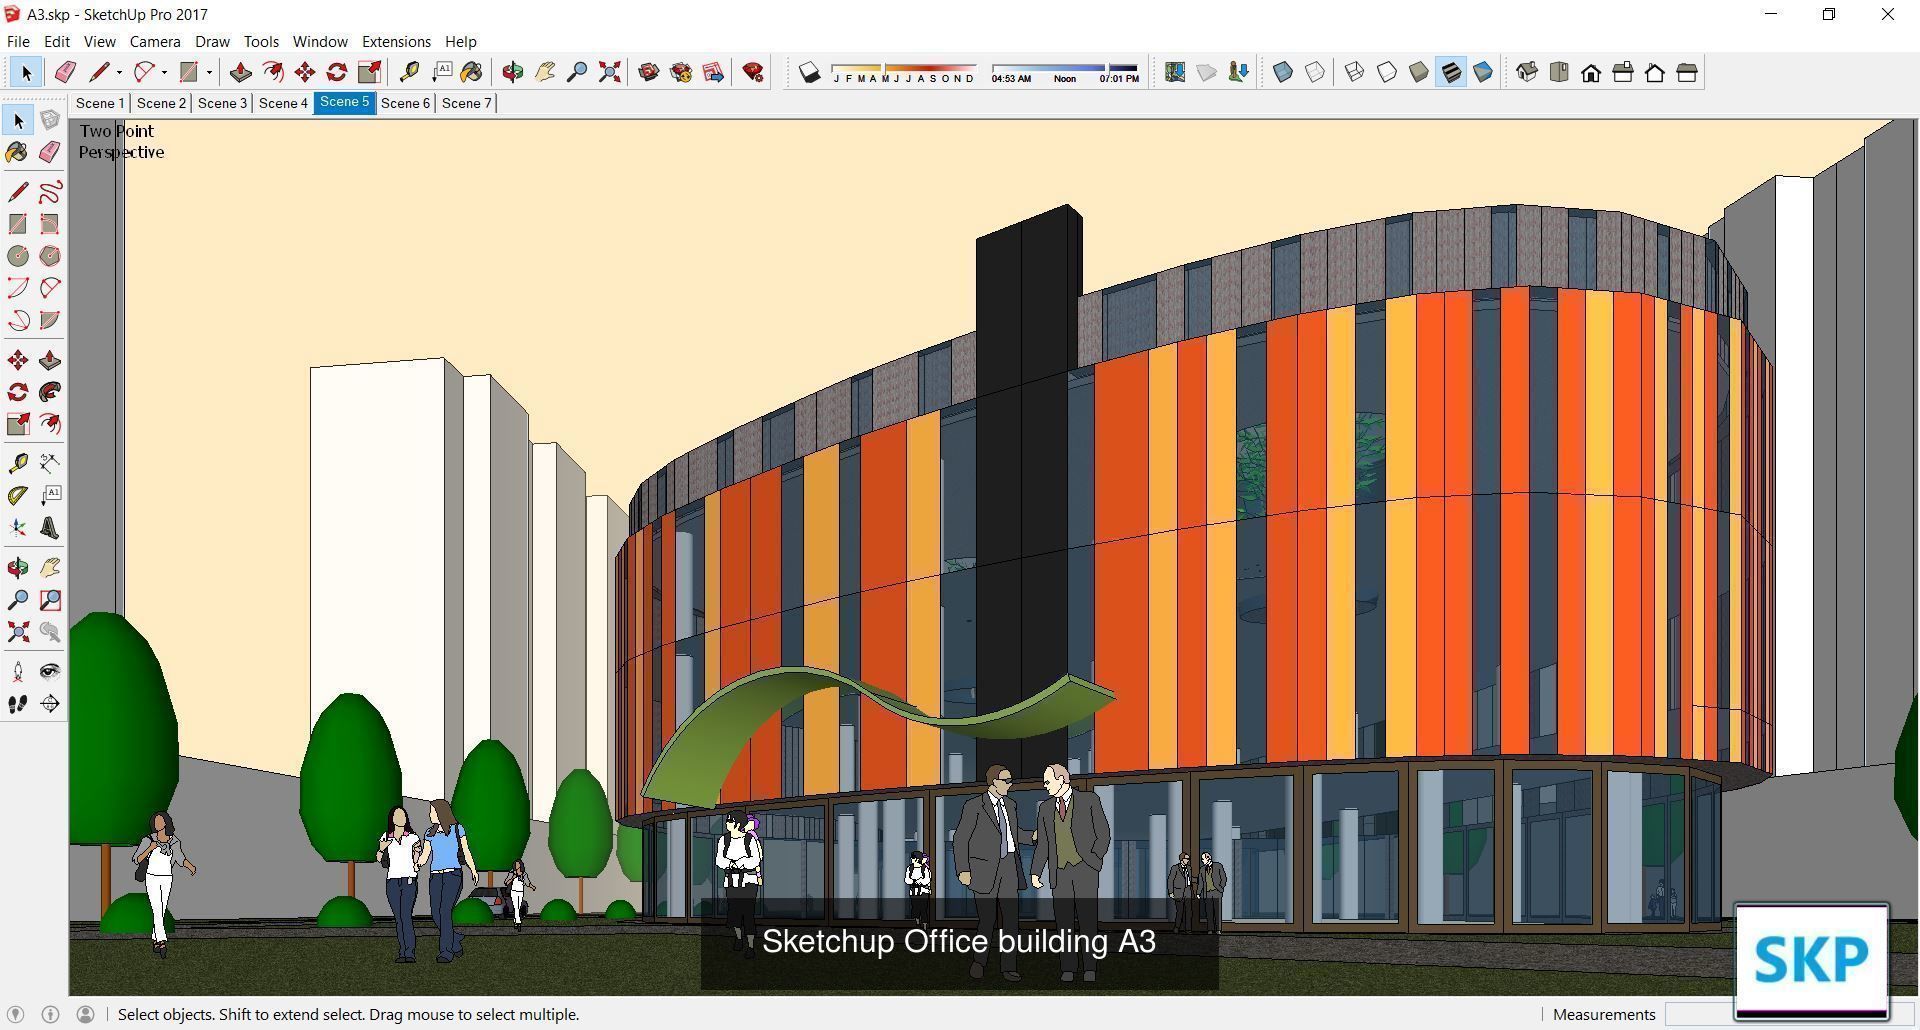The width and height of the screenshot is (1920, 1030).
Task: Toggle Shaded With Textures style
Action: click(x=1451, y=72)
